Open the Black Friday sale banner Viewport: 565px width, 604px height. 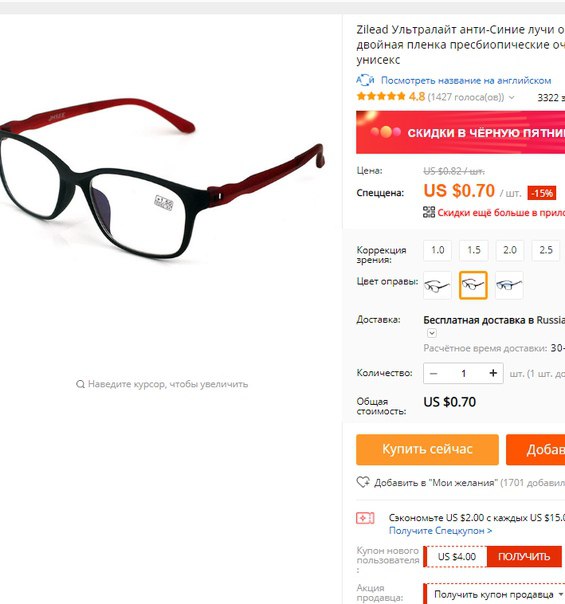pos(460,132)
